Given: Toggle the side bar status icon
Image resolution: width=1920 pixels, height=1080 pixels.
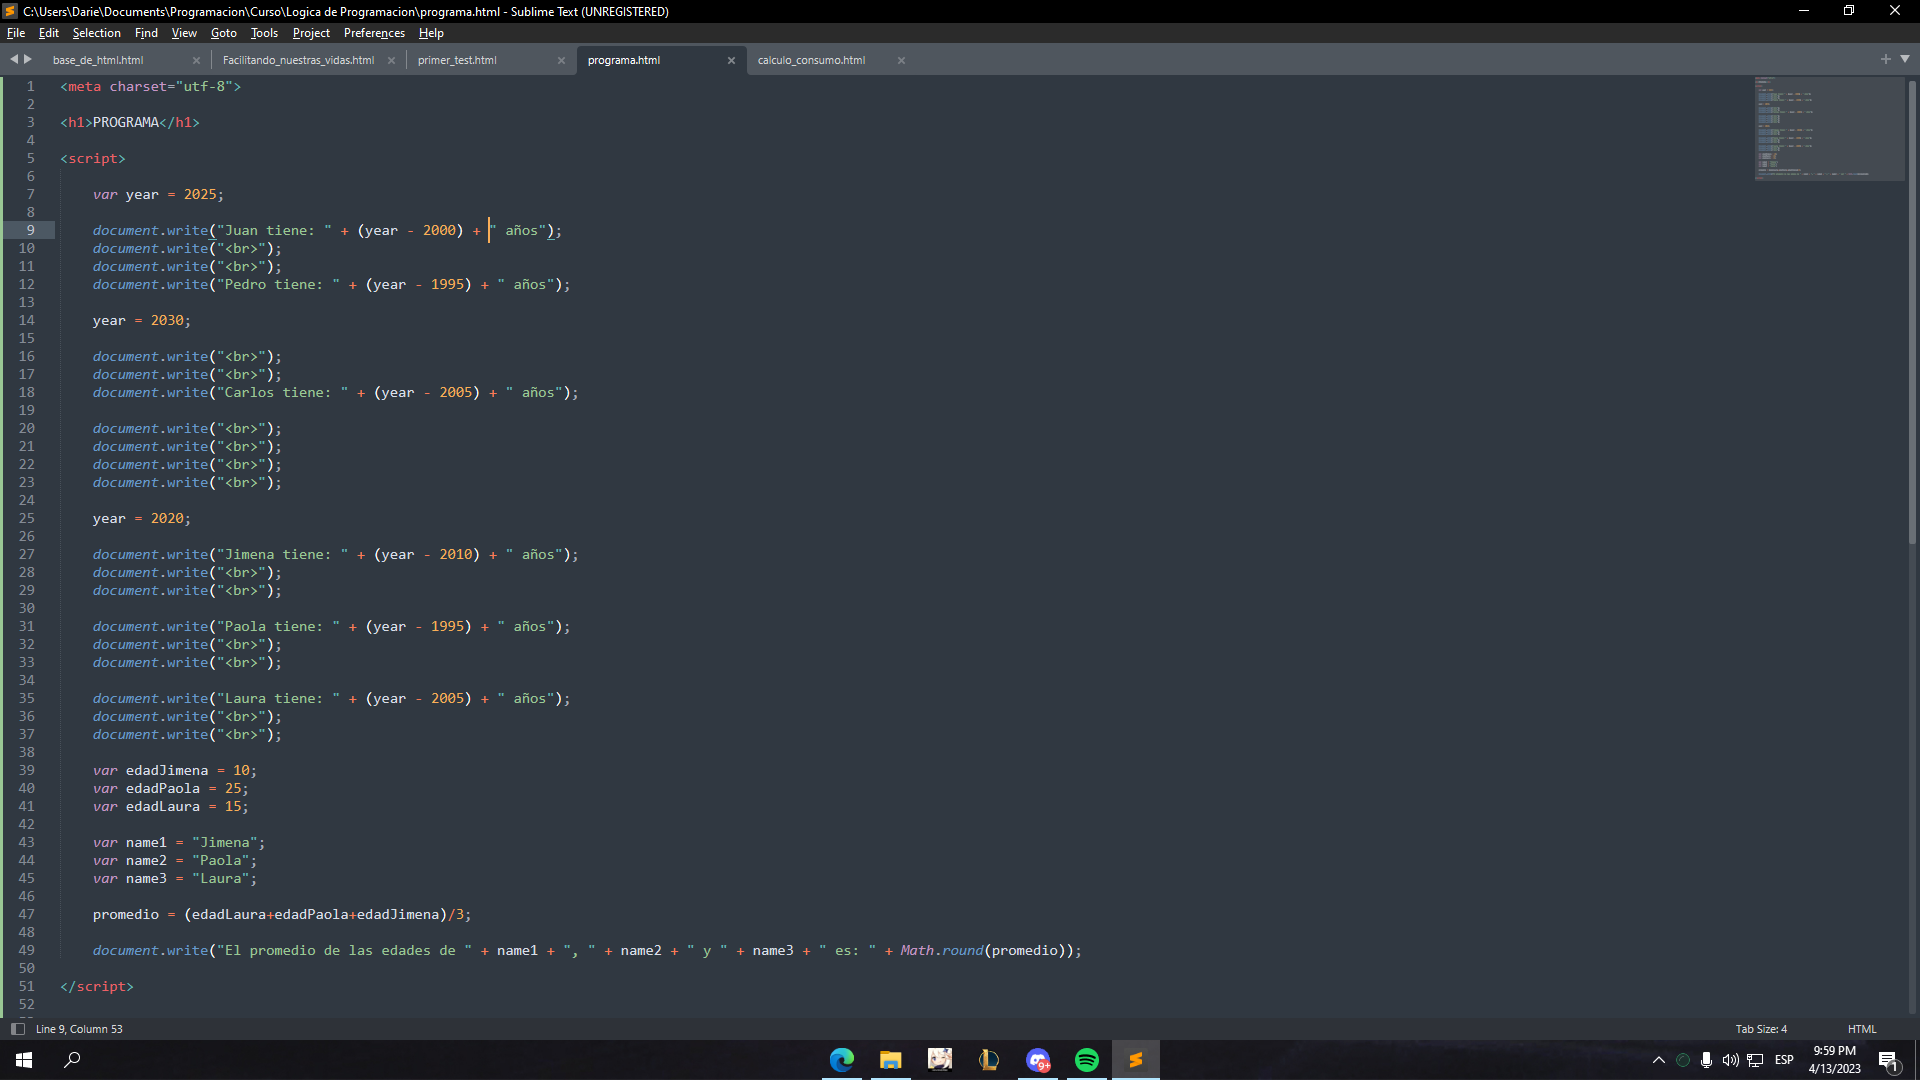Looking at the screenshot, I should pos(17,1029).
